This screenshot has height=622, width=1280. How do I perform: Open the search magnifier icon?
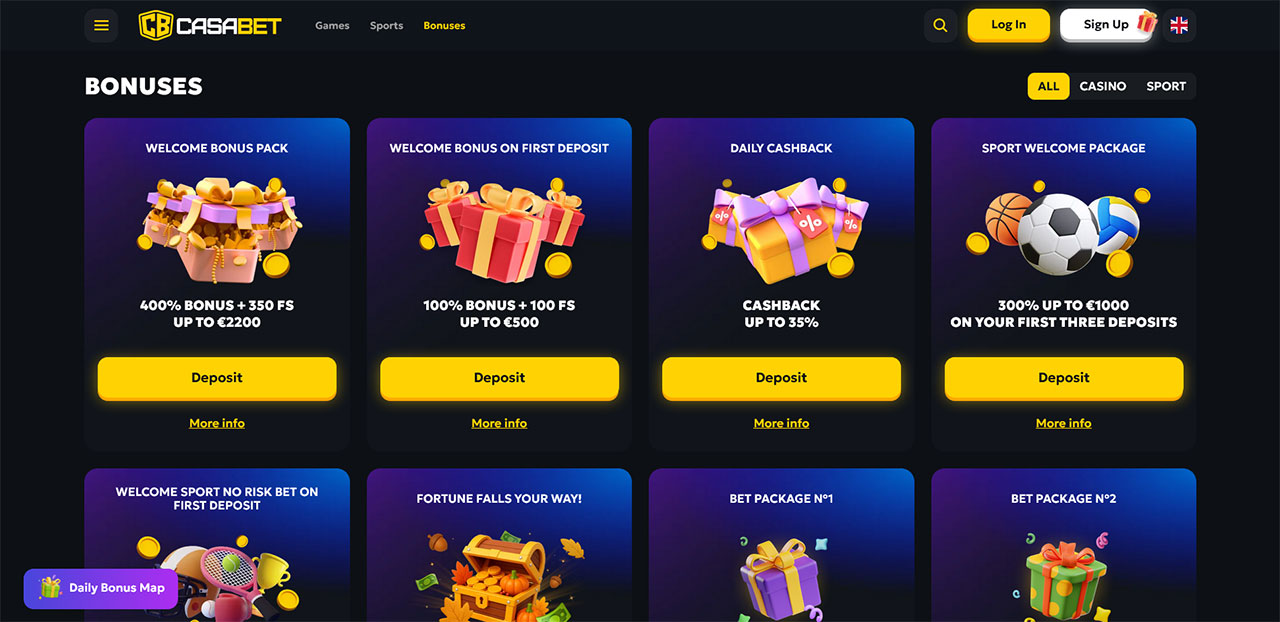coord(940,25)
